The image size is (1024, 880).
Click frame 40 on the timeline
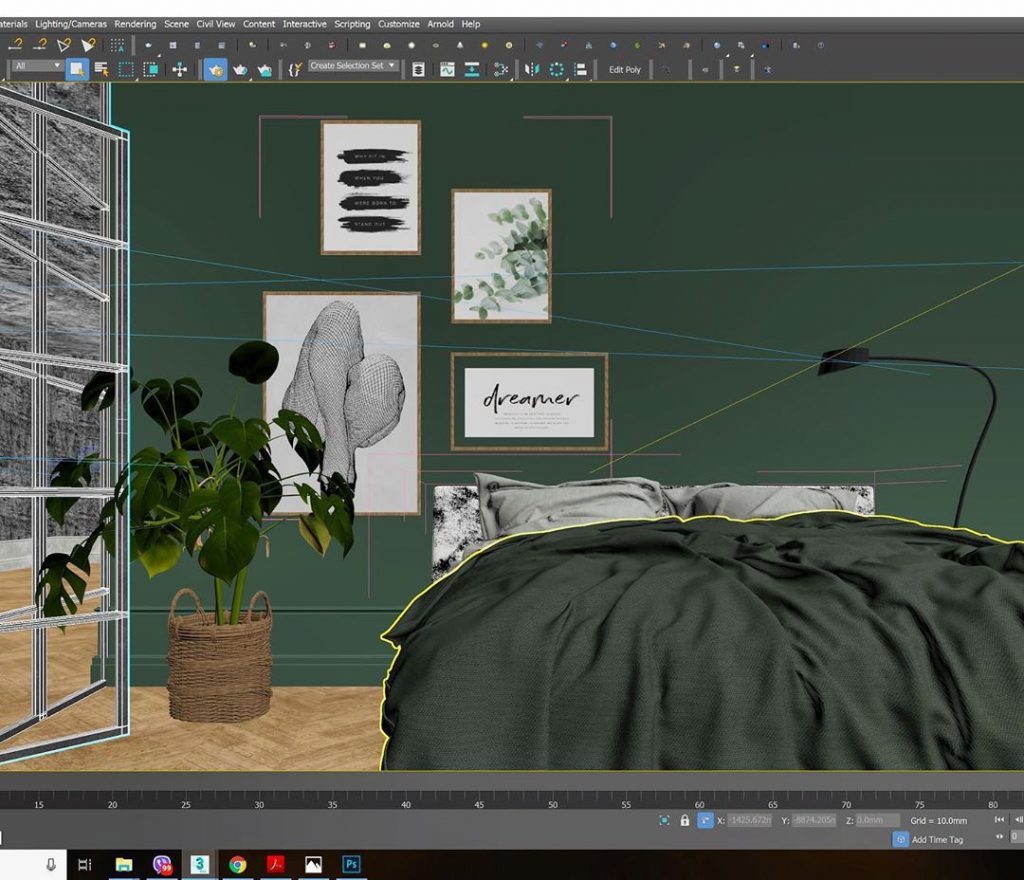[406, 804]
